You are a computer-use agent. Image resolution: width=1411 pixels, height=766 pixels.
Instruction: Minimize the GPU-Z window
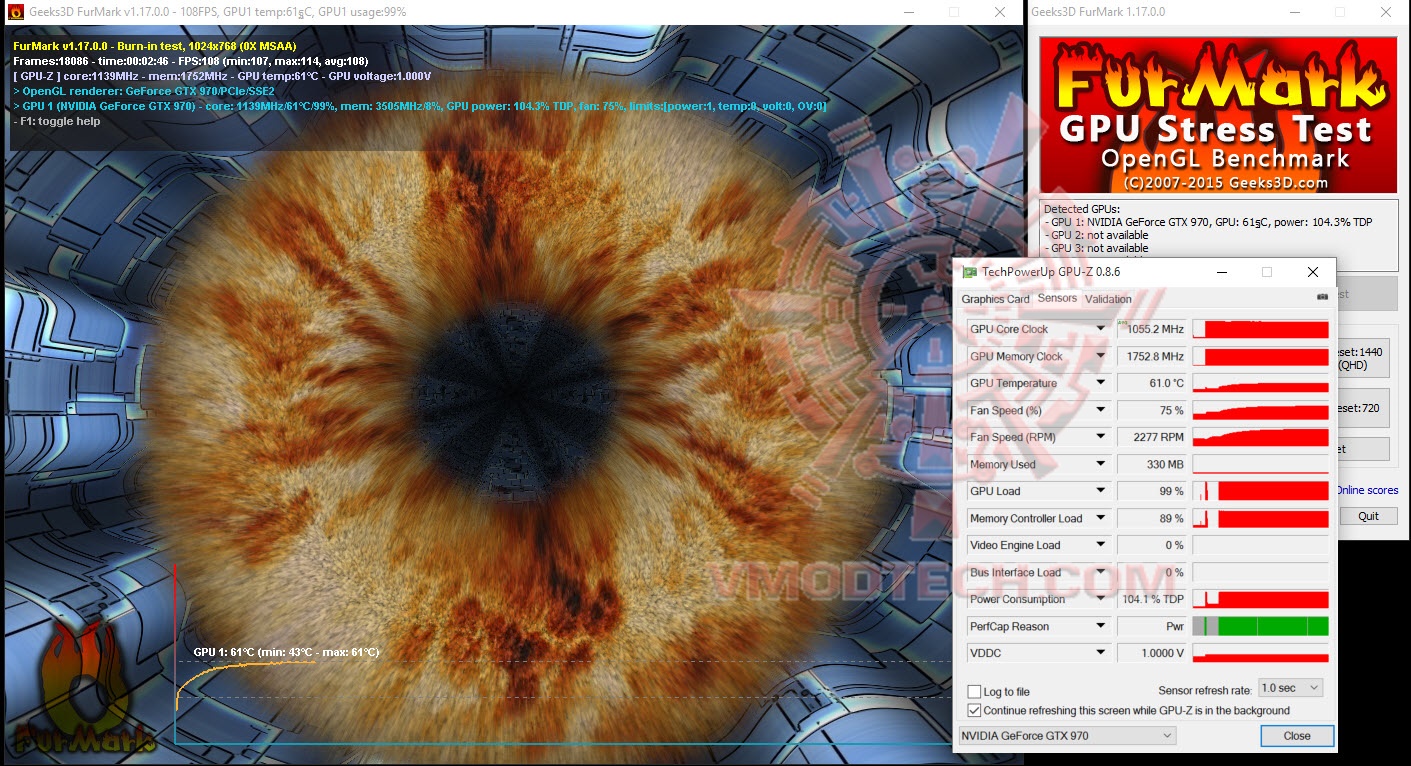click(1222, 272)
